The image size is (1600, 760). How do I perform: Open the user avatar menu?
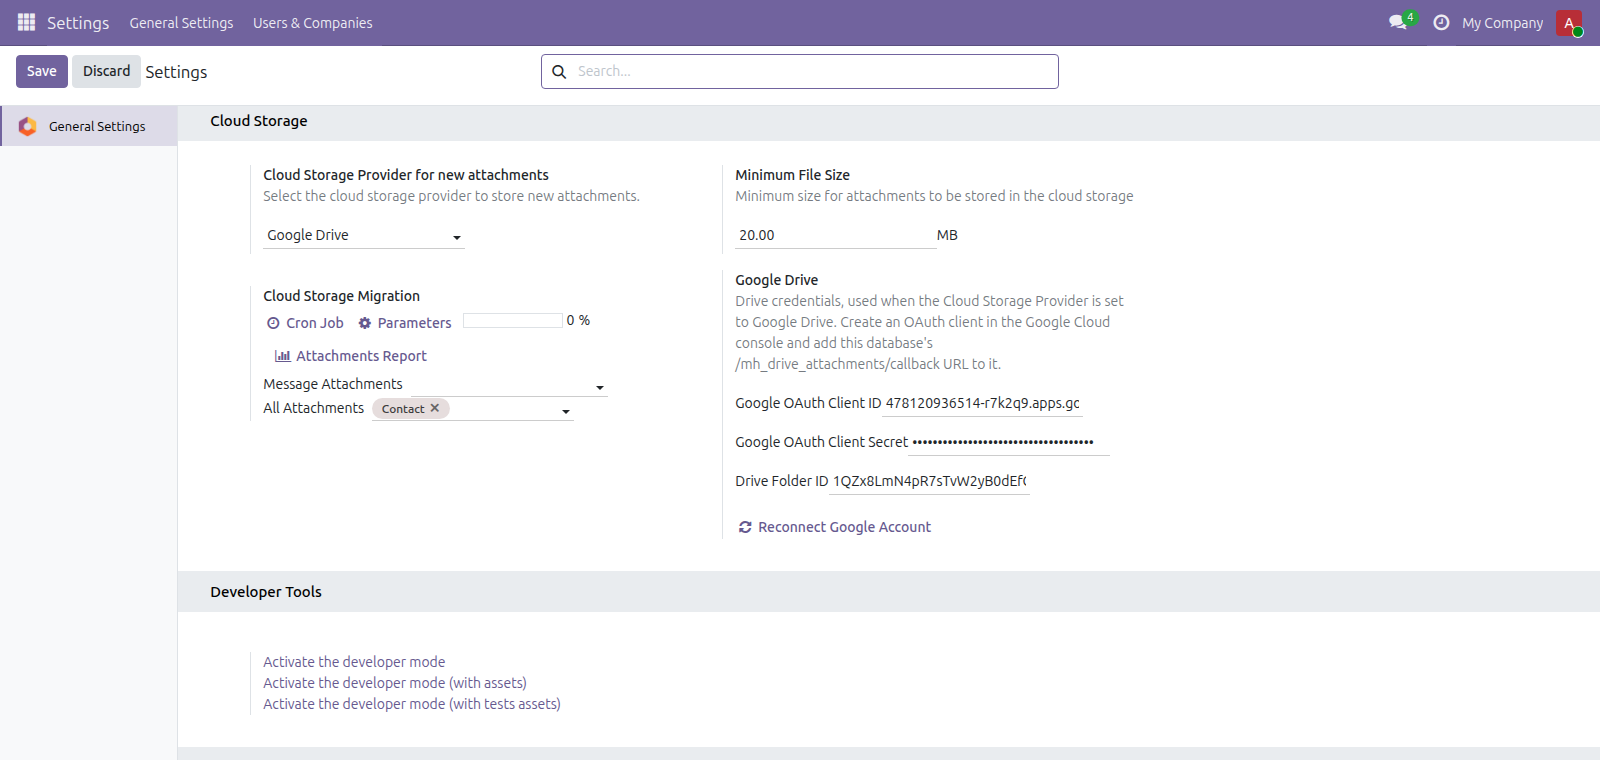(x=1569, y=23)
